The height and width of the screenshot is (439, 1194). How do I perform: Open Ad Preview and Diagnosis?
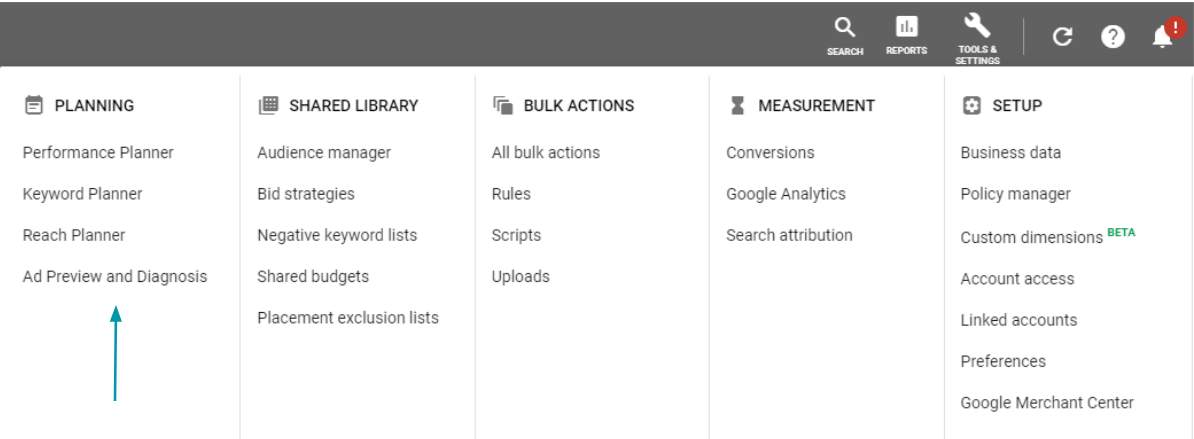[115, 276]
